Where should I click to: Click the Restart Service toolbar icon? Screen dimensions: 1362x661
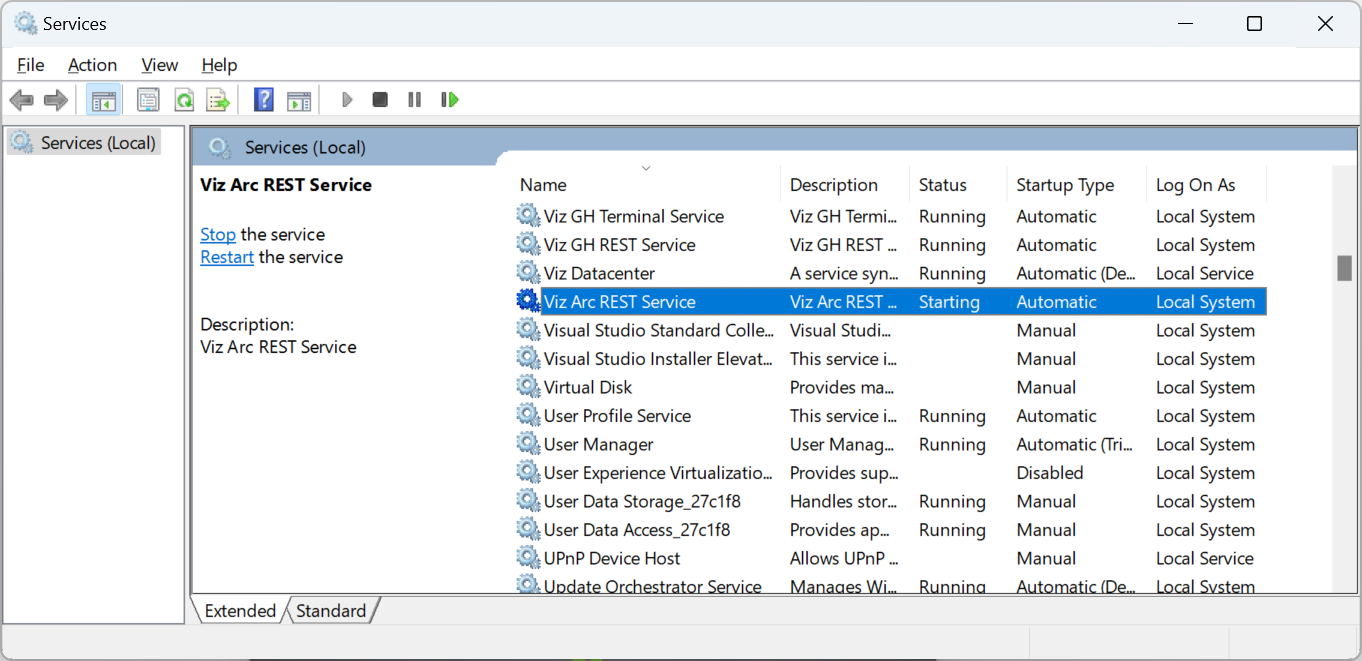tap(450, 100)
